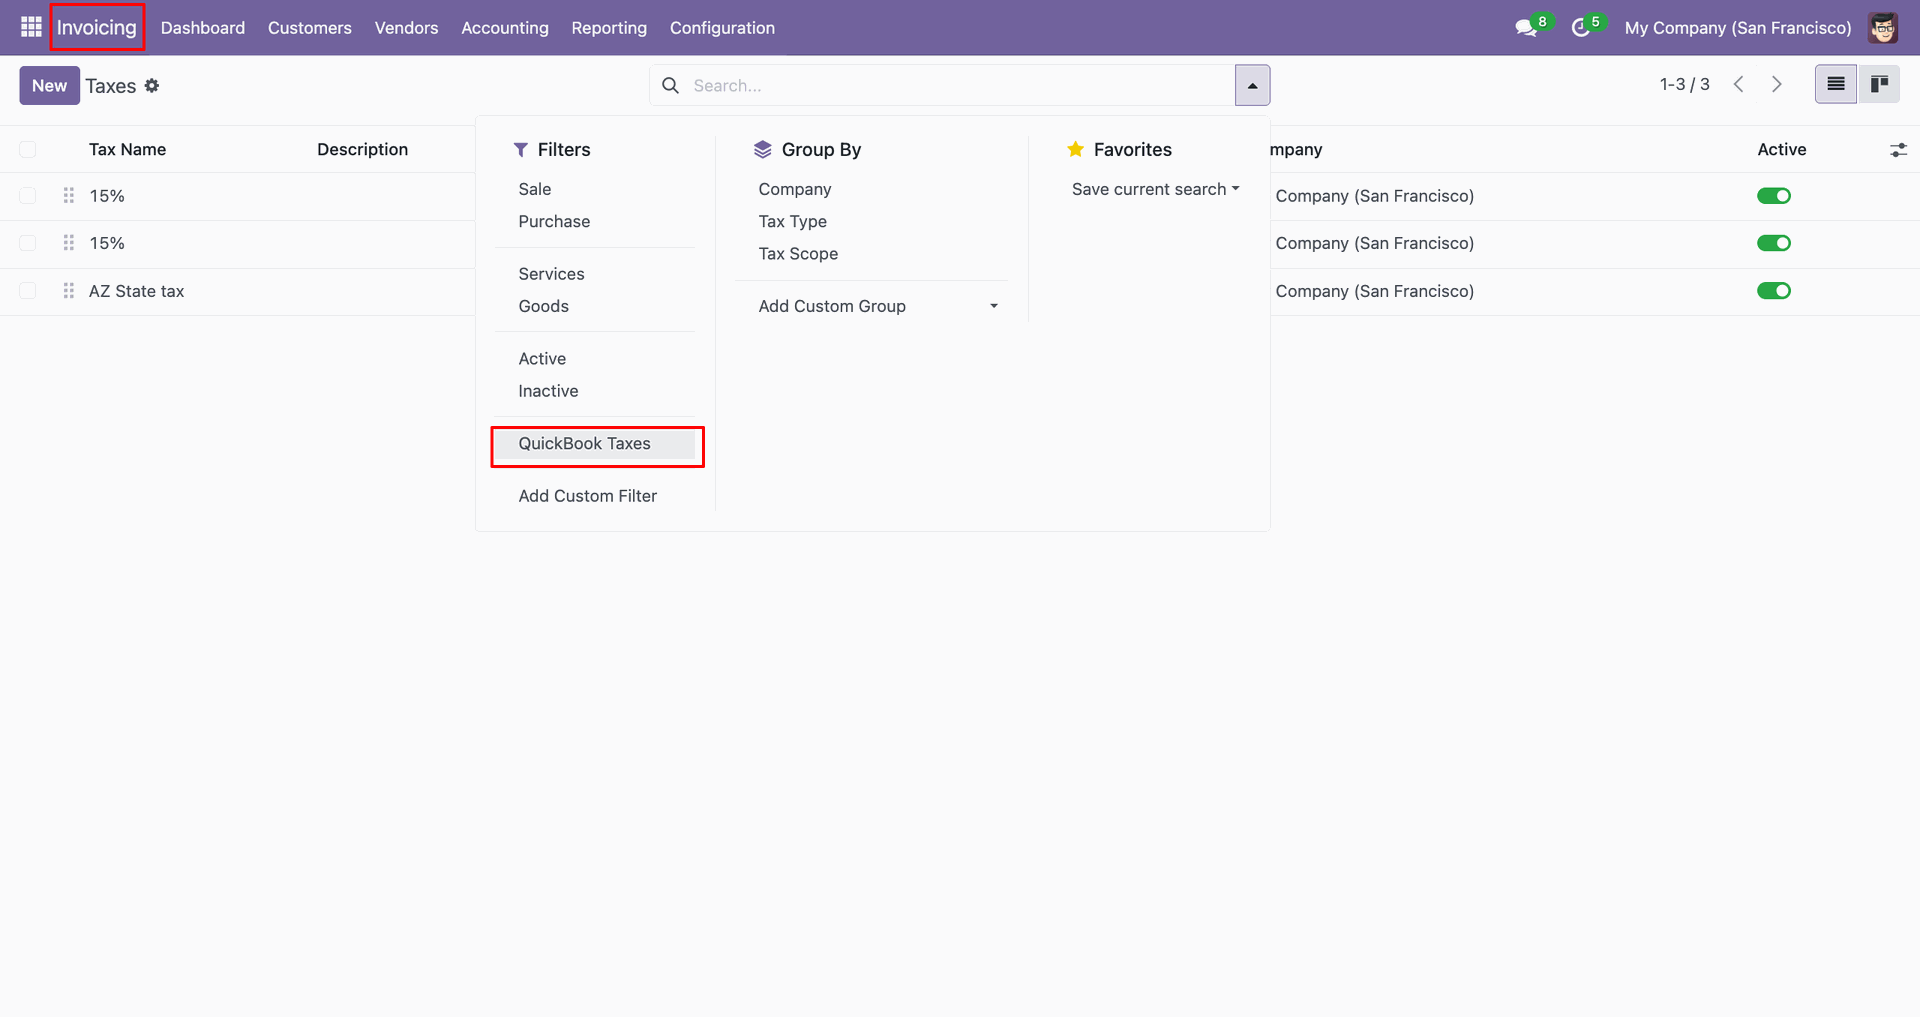Collapse the search options dropdown toggle
Image resolution: width=1920 pixels, height=1017 pixels.
tap(1252, 86)
